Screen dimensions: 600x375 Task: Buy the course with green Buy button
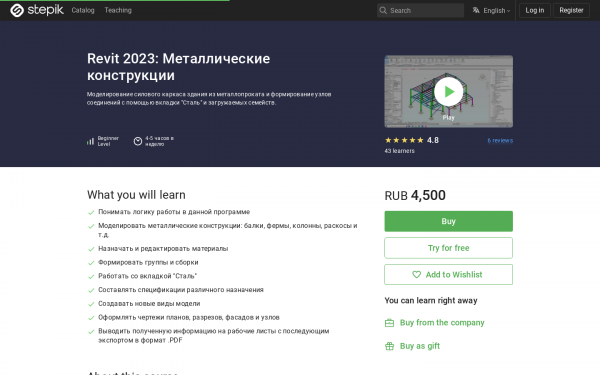tap(448, 221)
